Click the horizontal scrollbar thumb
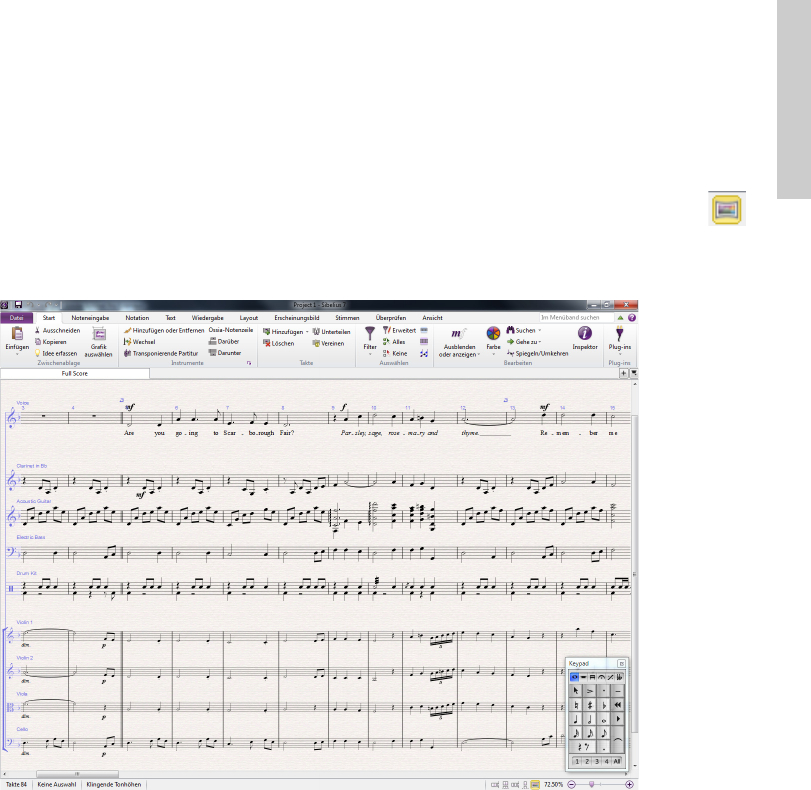The image size is (811, 790). 77,774
